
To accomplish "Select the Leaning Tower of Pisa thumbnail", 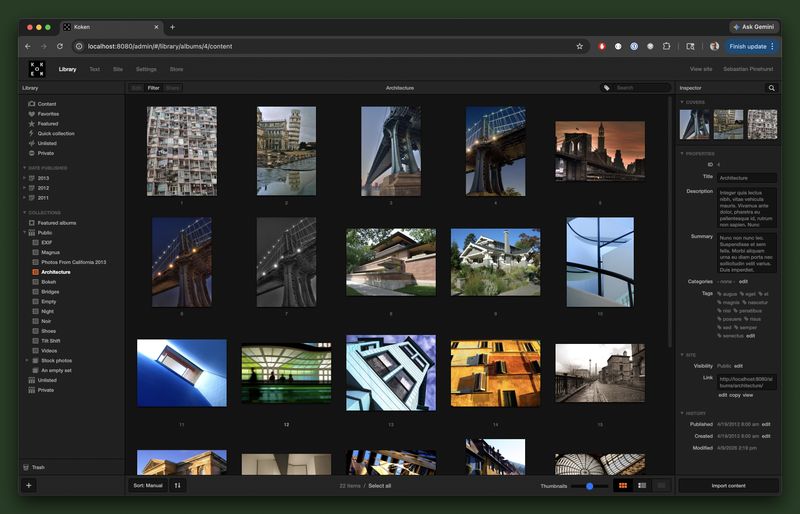I will click(286, 151).
